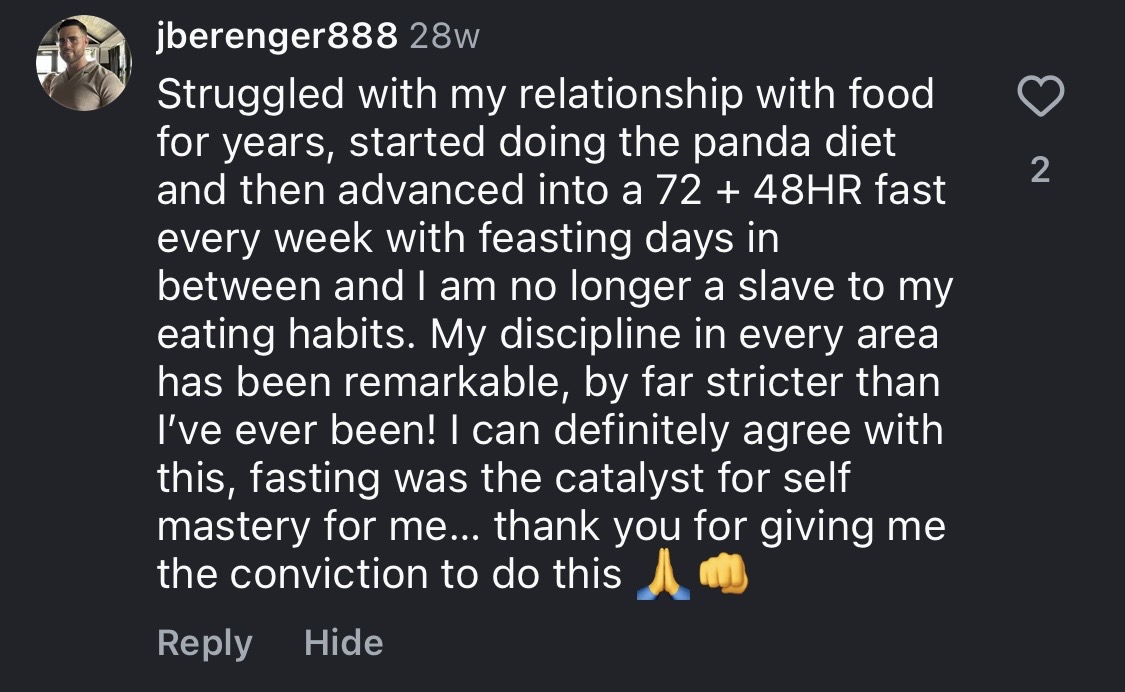The height and width of the screenshot is (692, 1125).
Task: Hide this comment
Action: pyautogui.click(x=343, y=642)
